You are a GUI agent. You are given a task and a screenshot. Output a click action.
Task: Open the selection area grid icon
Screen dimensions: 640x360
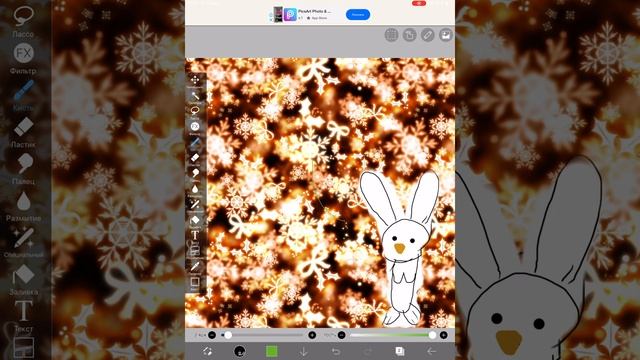(391, 35)
